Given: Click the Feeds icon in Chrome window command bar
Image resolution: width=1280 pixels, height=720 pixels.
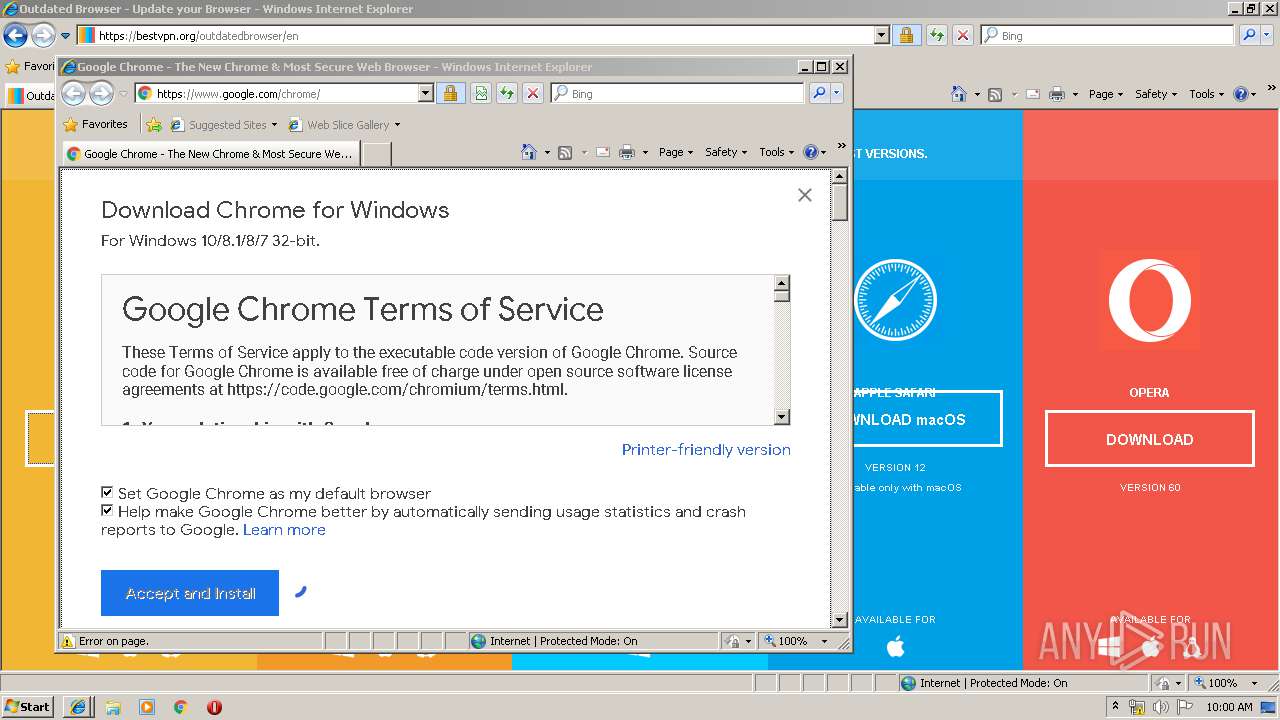Looking at the screenshot, I should point(565,152).
